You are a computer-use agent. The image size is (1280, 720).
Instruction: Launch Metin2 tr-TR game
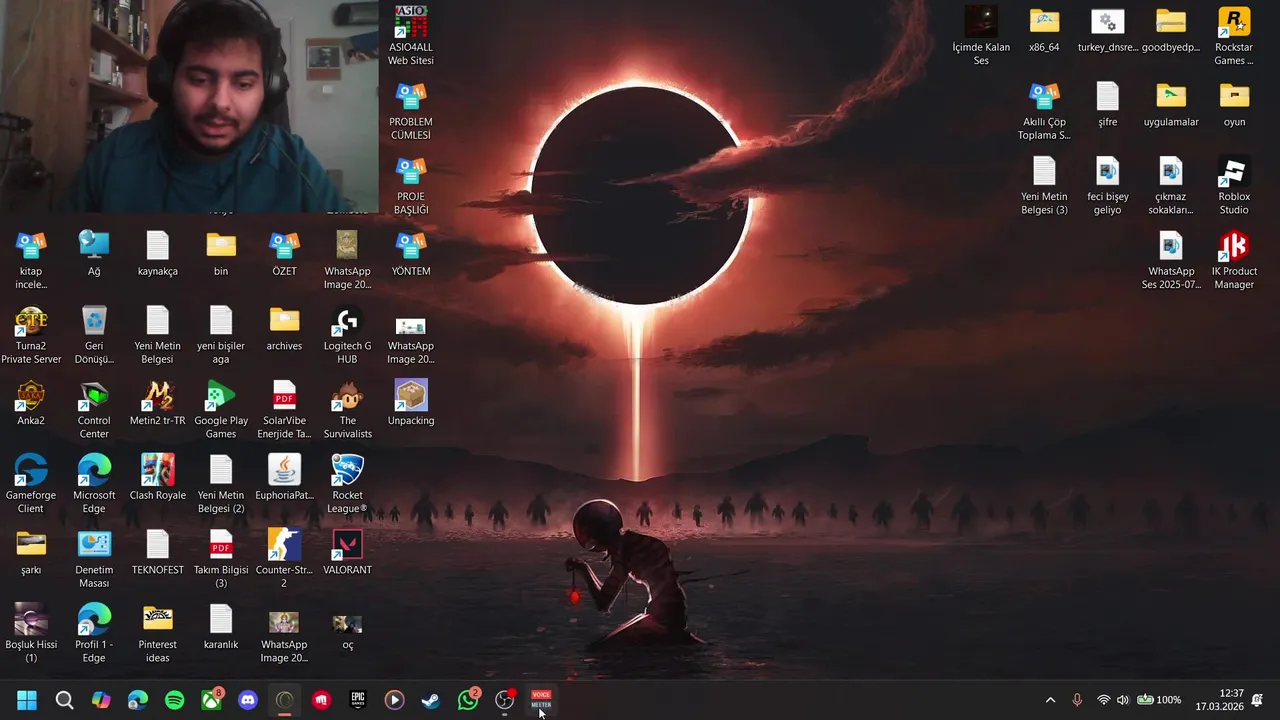(158, 402)
